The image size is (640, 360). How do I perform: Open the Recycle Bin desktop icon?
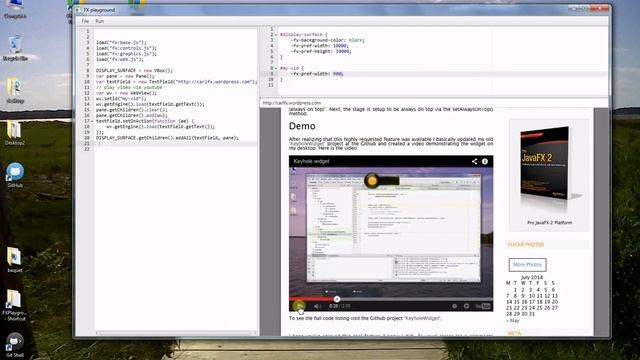(x=15, y=48)
